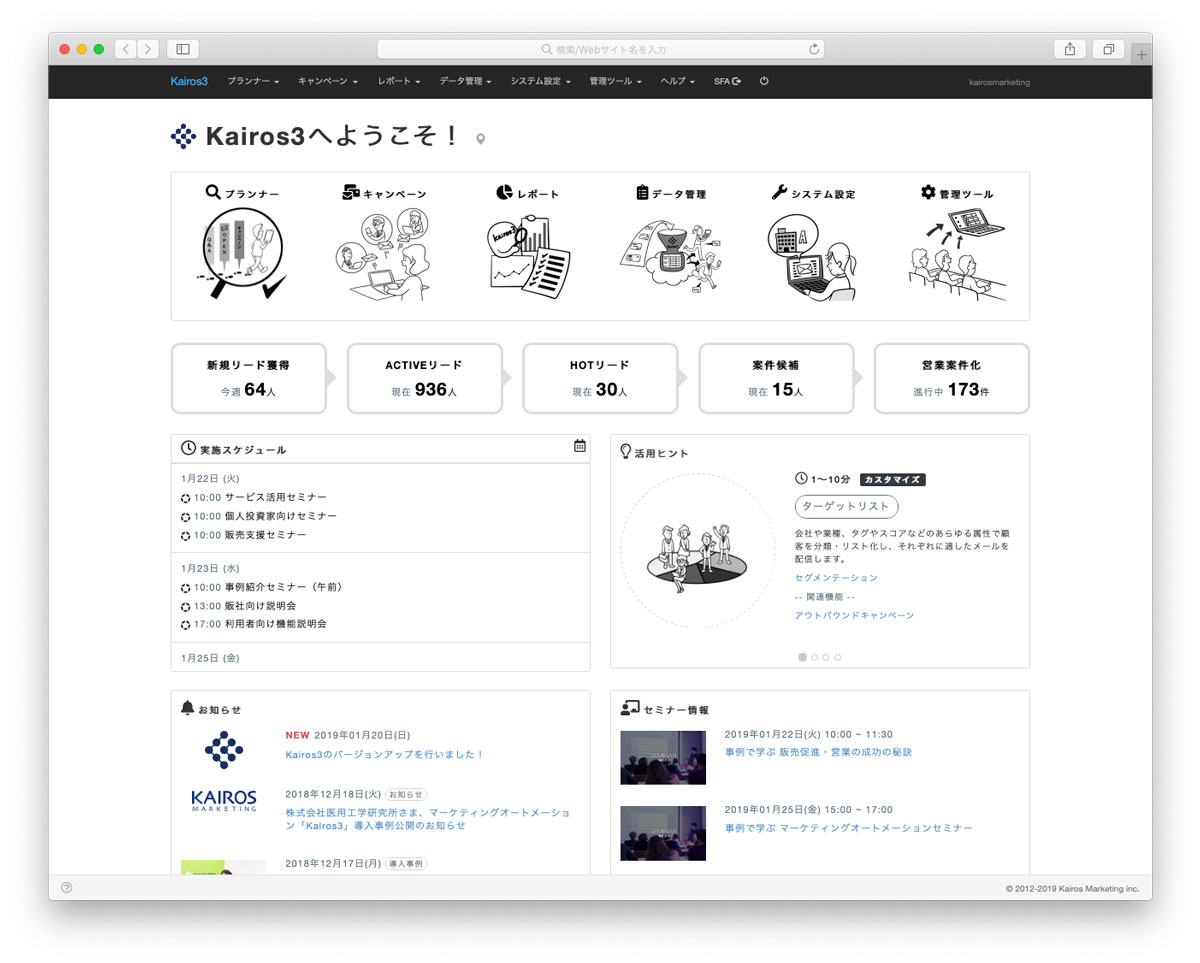This screenshot has width=1200, height=963.
Task: Open the プランナー dropdown in the navbar
Action: [x=253, y=82]
